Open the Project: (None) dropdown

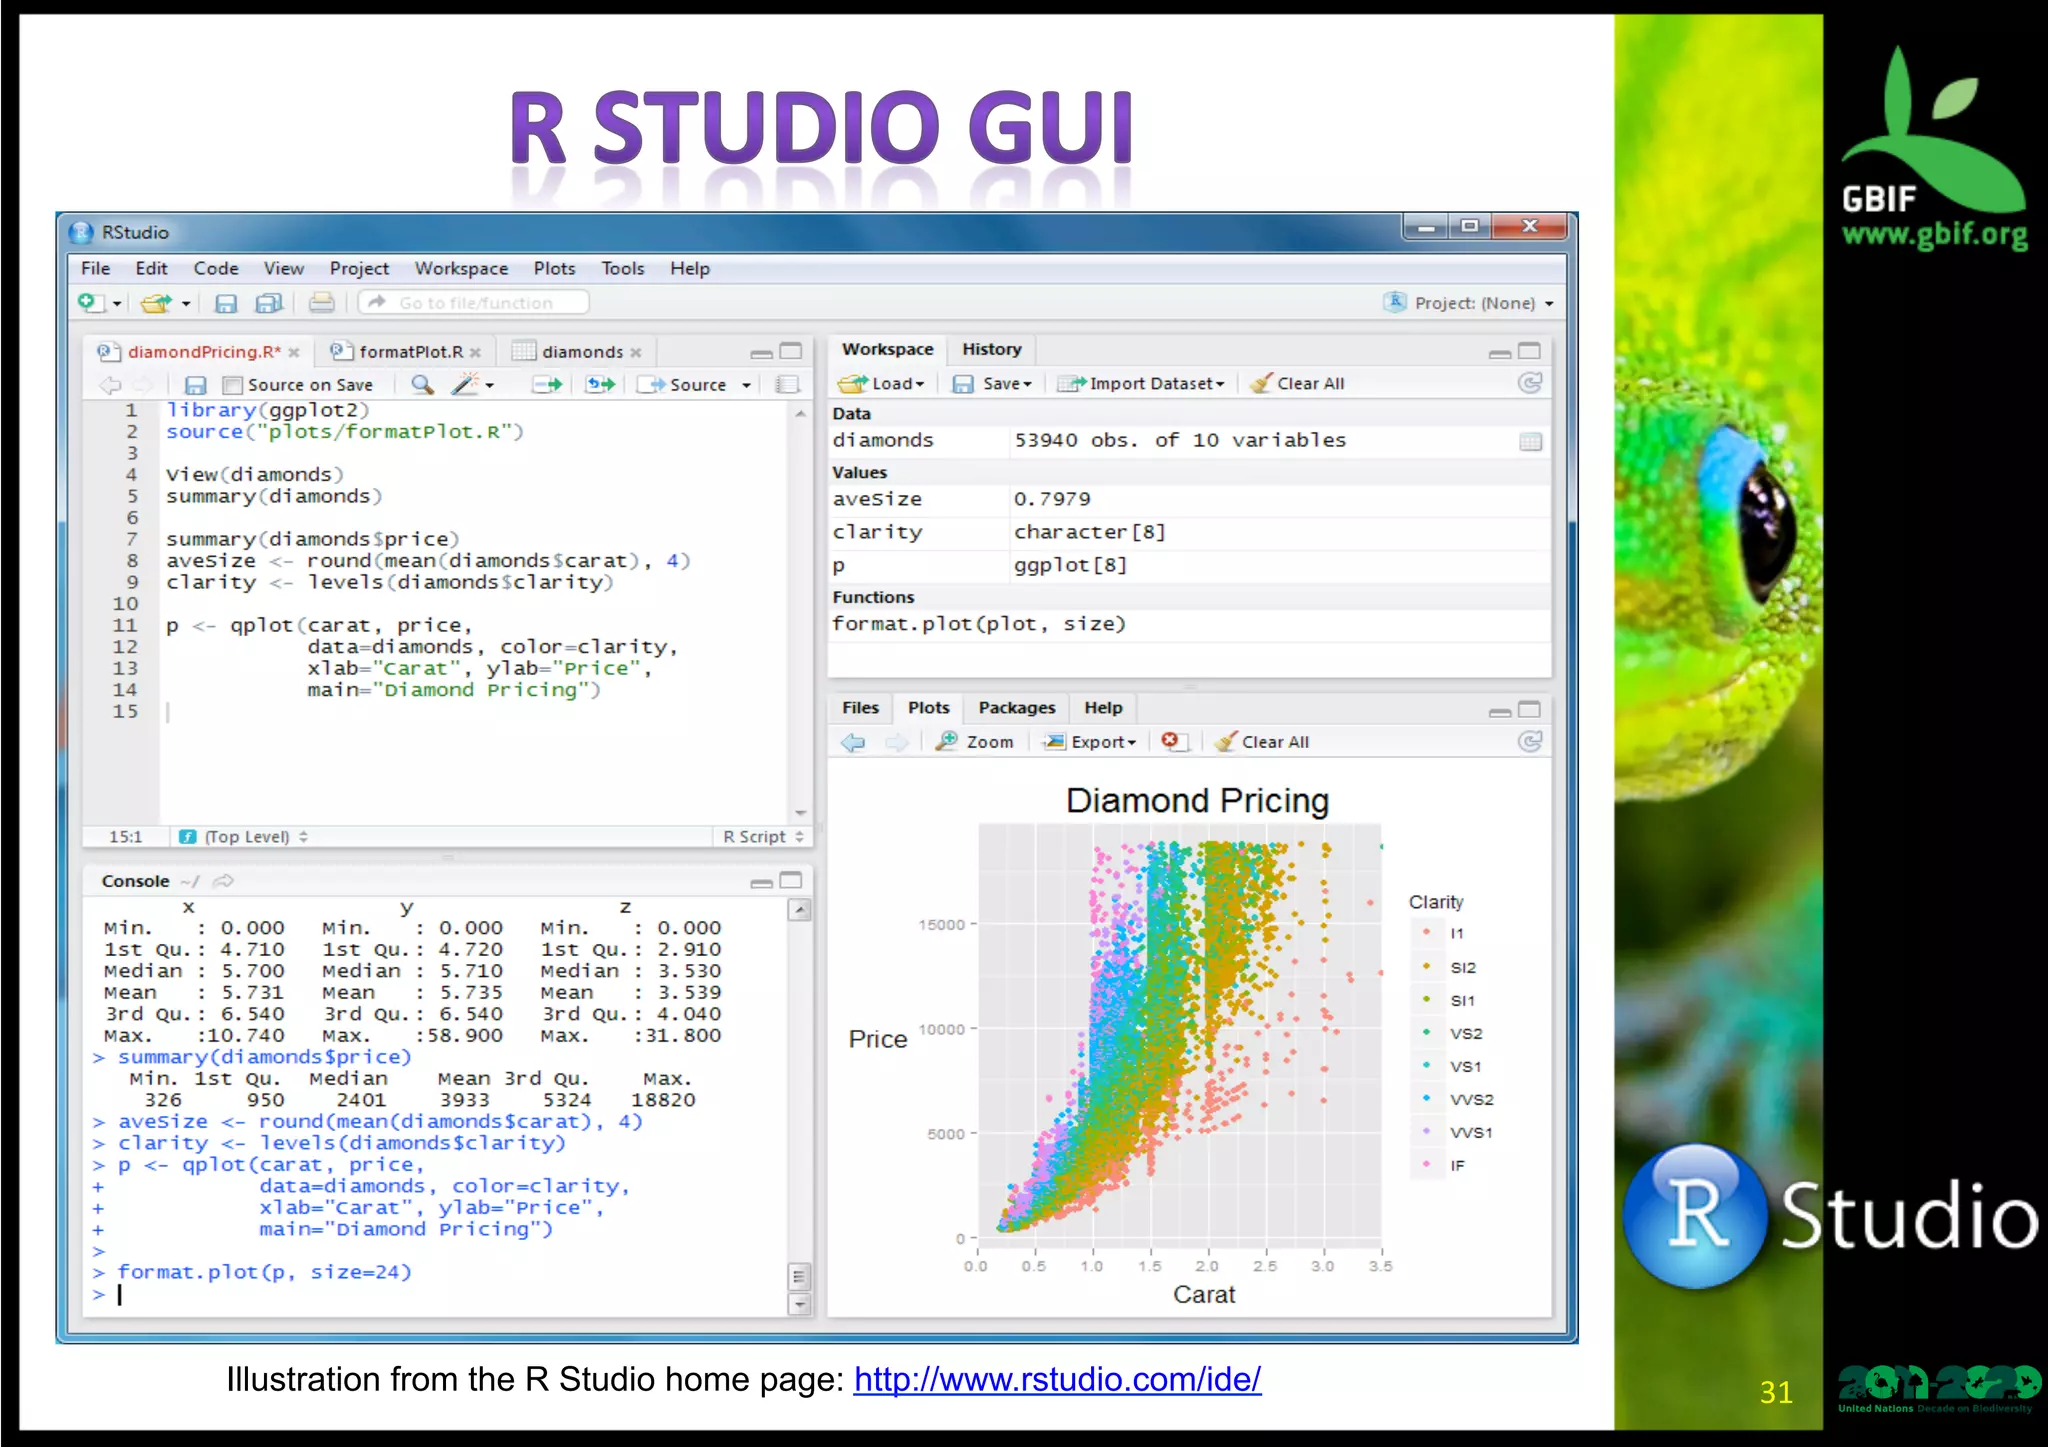pyautogui.click(x=1470, y=303)
